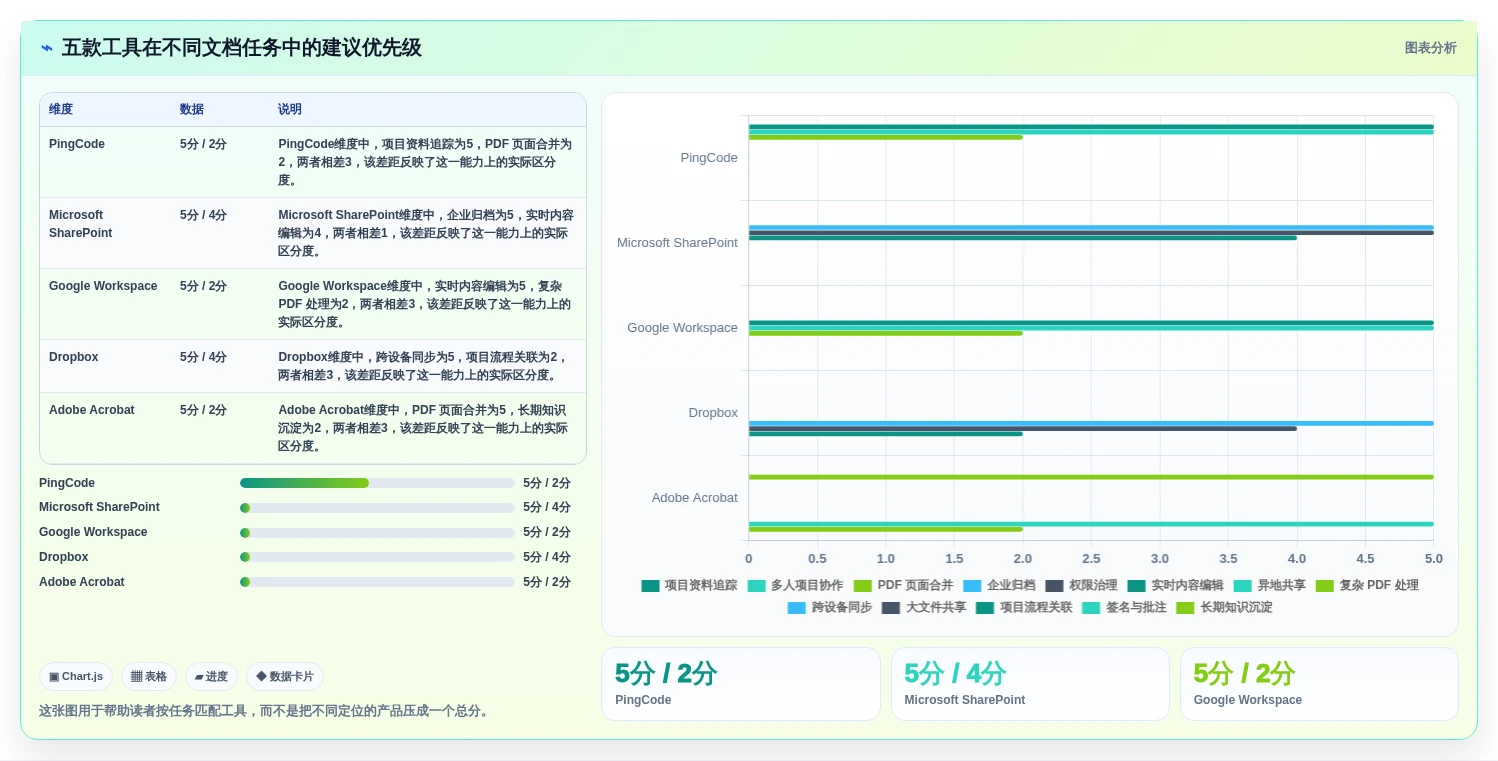Click the Google Workspace progress bar
Screen dimensions: 1498x761
coord(377,533)
